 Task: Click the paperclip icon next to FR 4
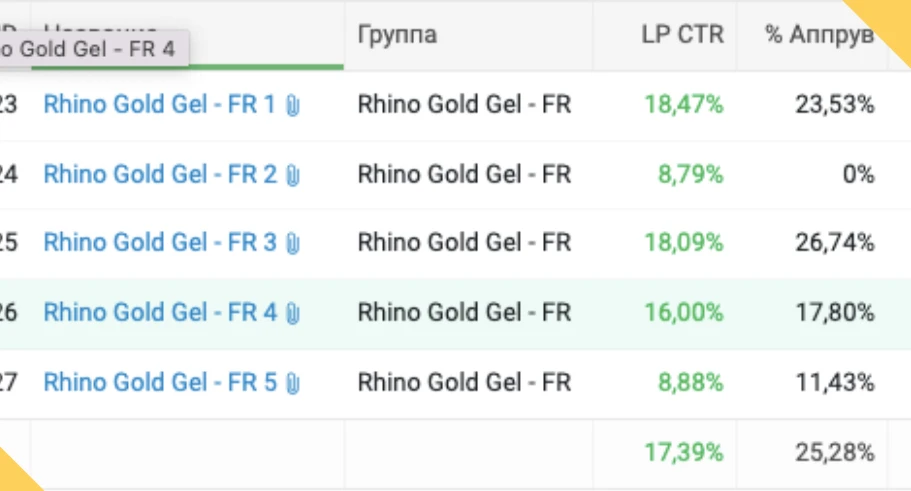point(293,313)
